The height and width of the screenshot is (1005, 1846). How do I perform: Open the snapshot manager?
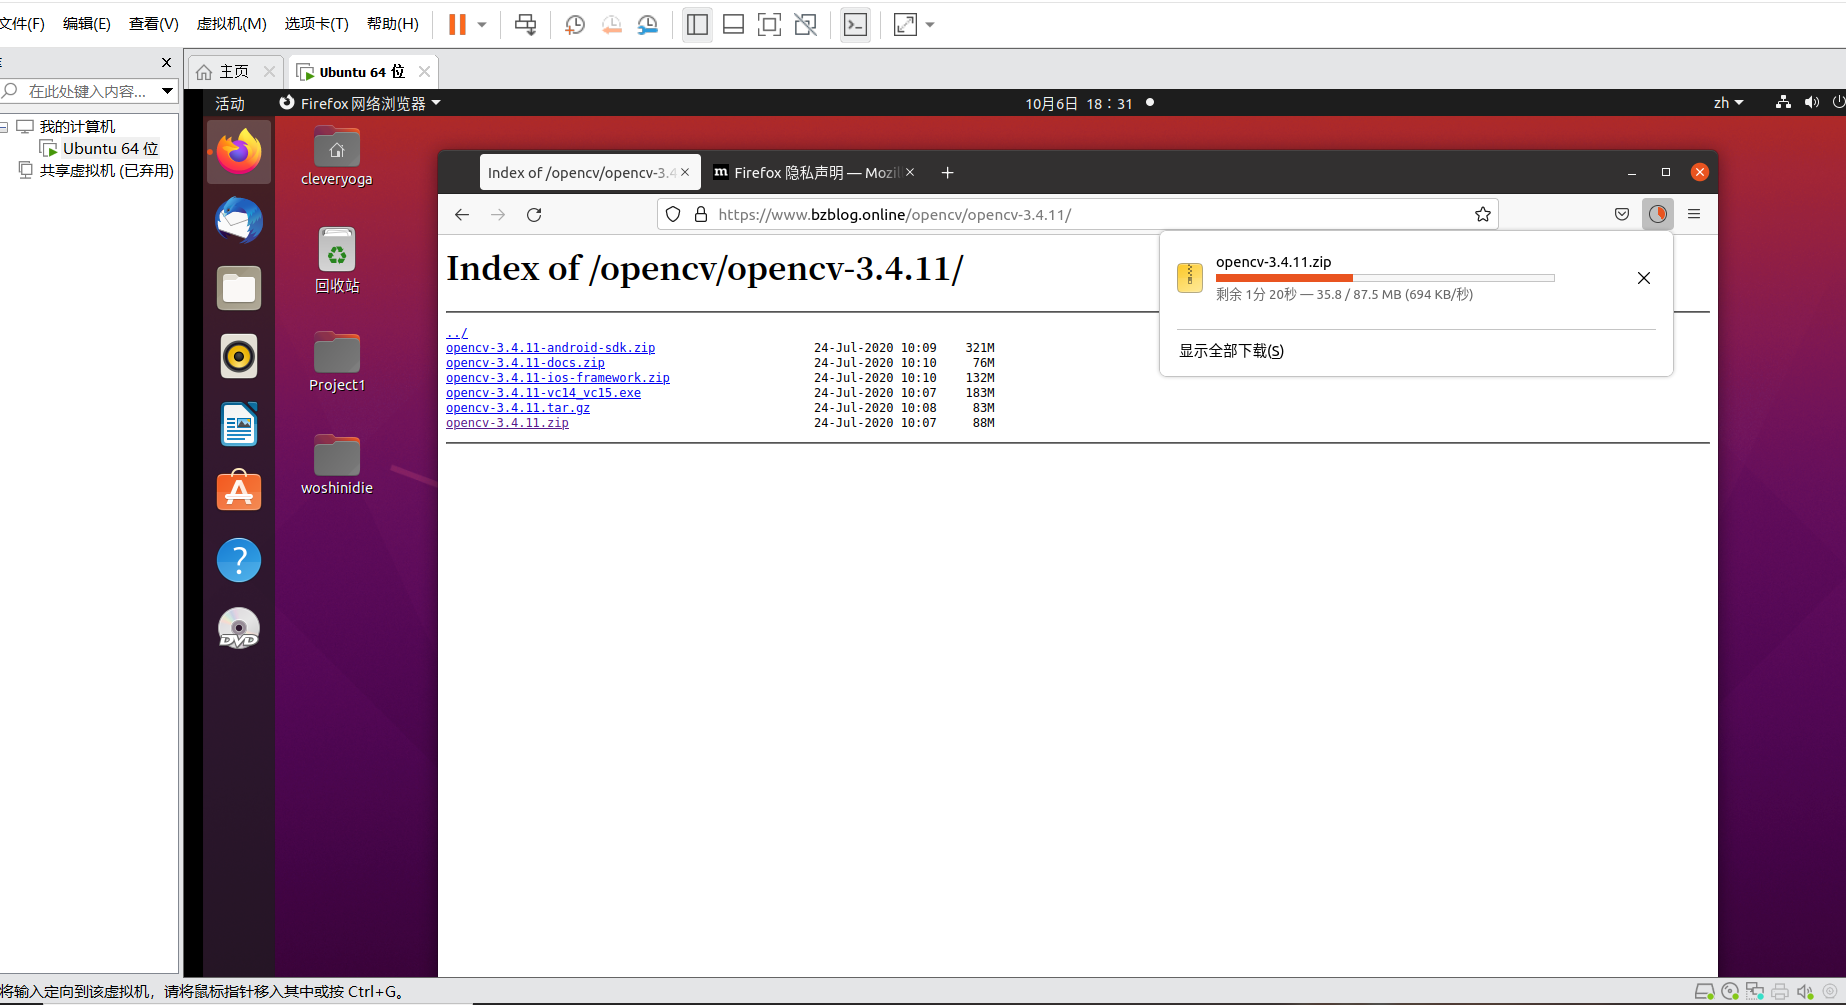pyautogui.click(x=648, y=24)
